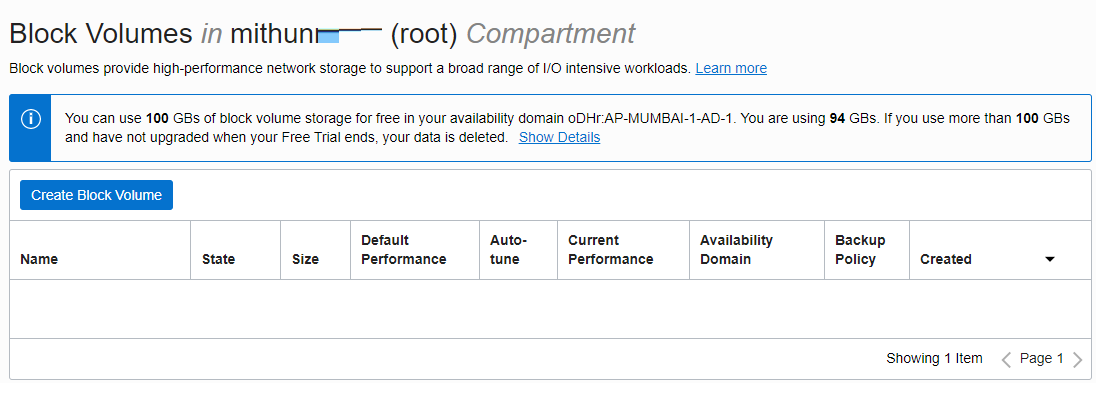The width and height of the screenshot is (1096, 393).
Task: Sort by the Name column header
Action: pyautogui.click(x=39, y=259)
